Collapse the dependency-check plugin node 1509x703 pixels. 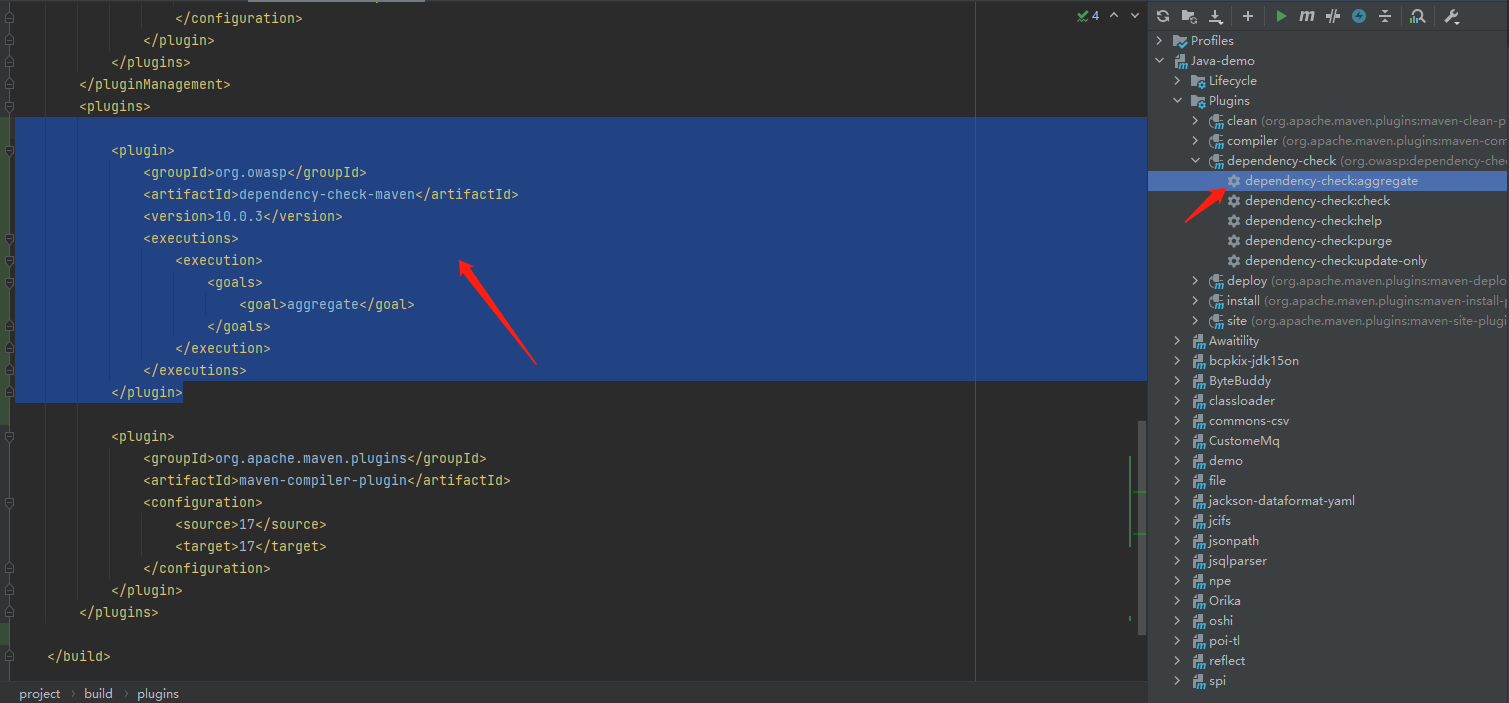point(1195,161)
